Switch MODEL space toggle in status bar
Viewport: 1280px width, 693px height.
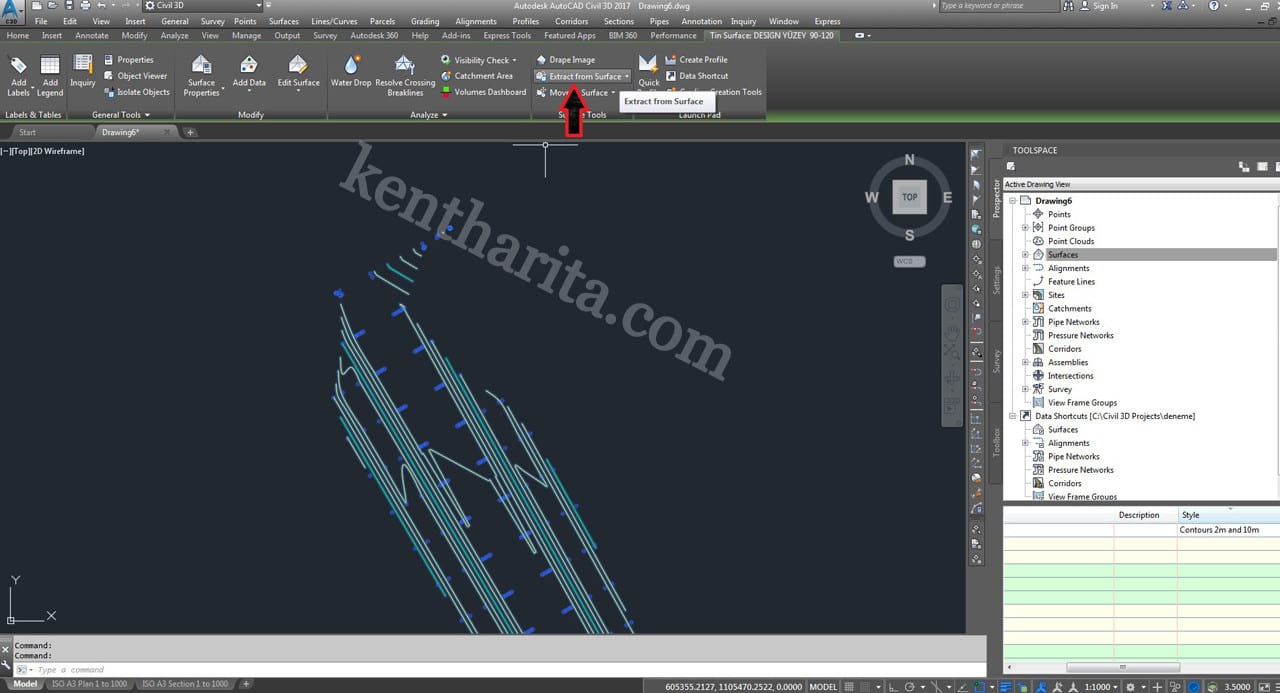click(823, 687)
